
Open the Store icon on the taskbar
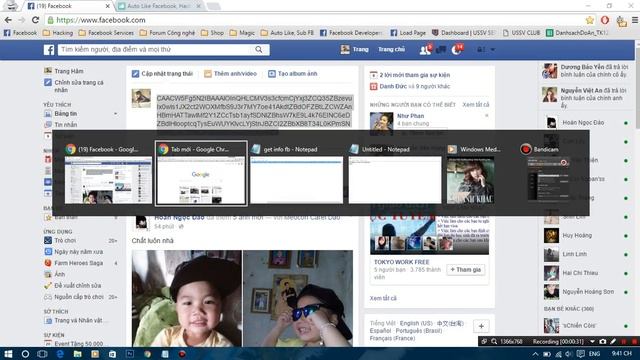click(112, 354)
